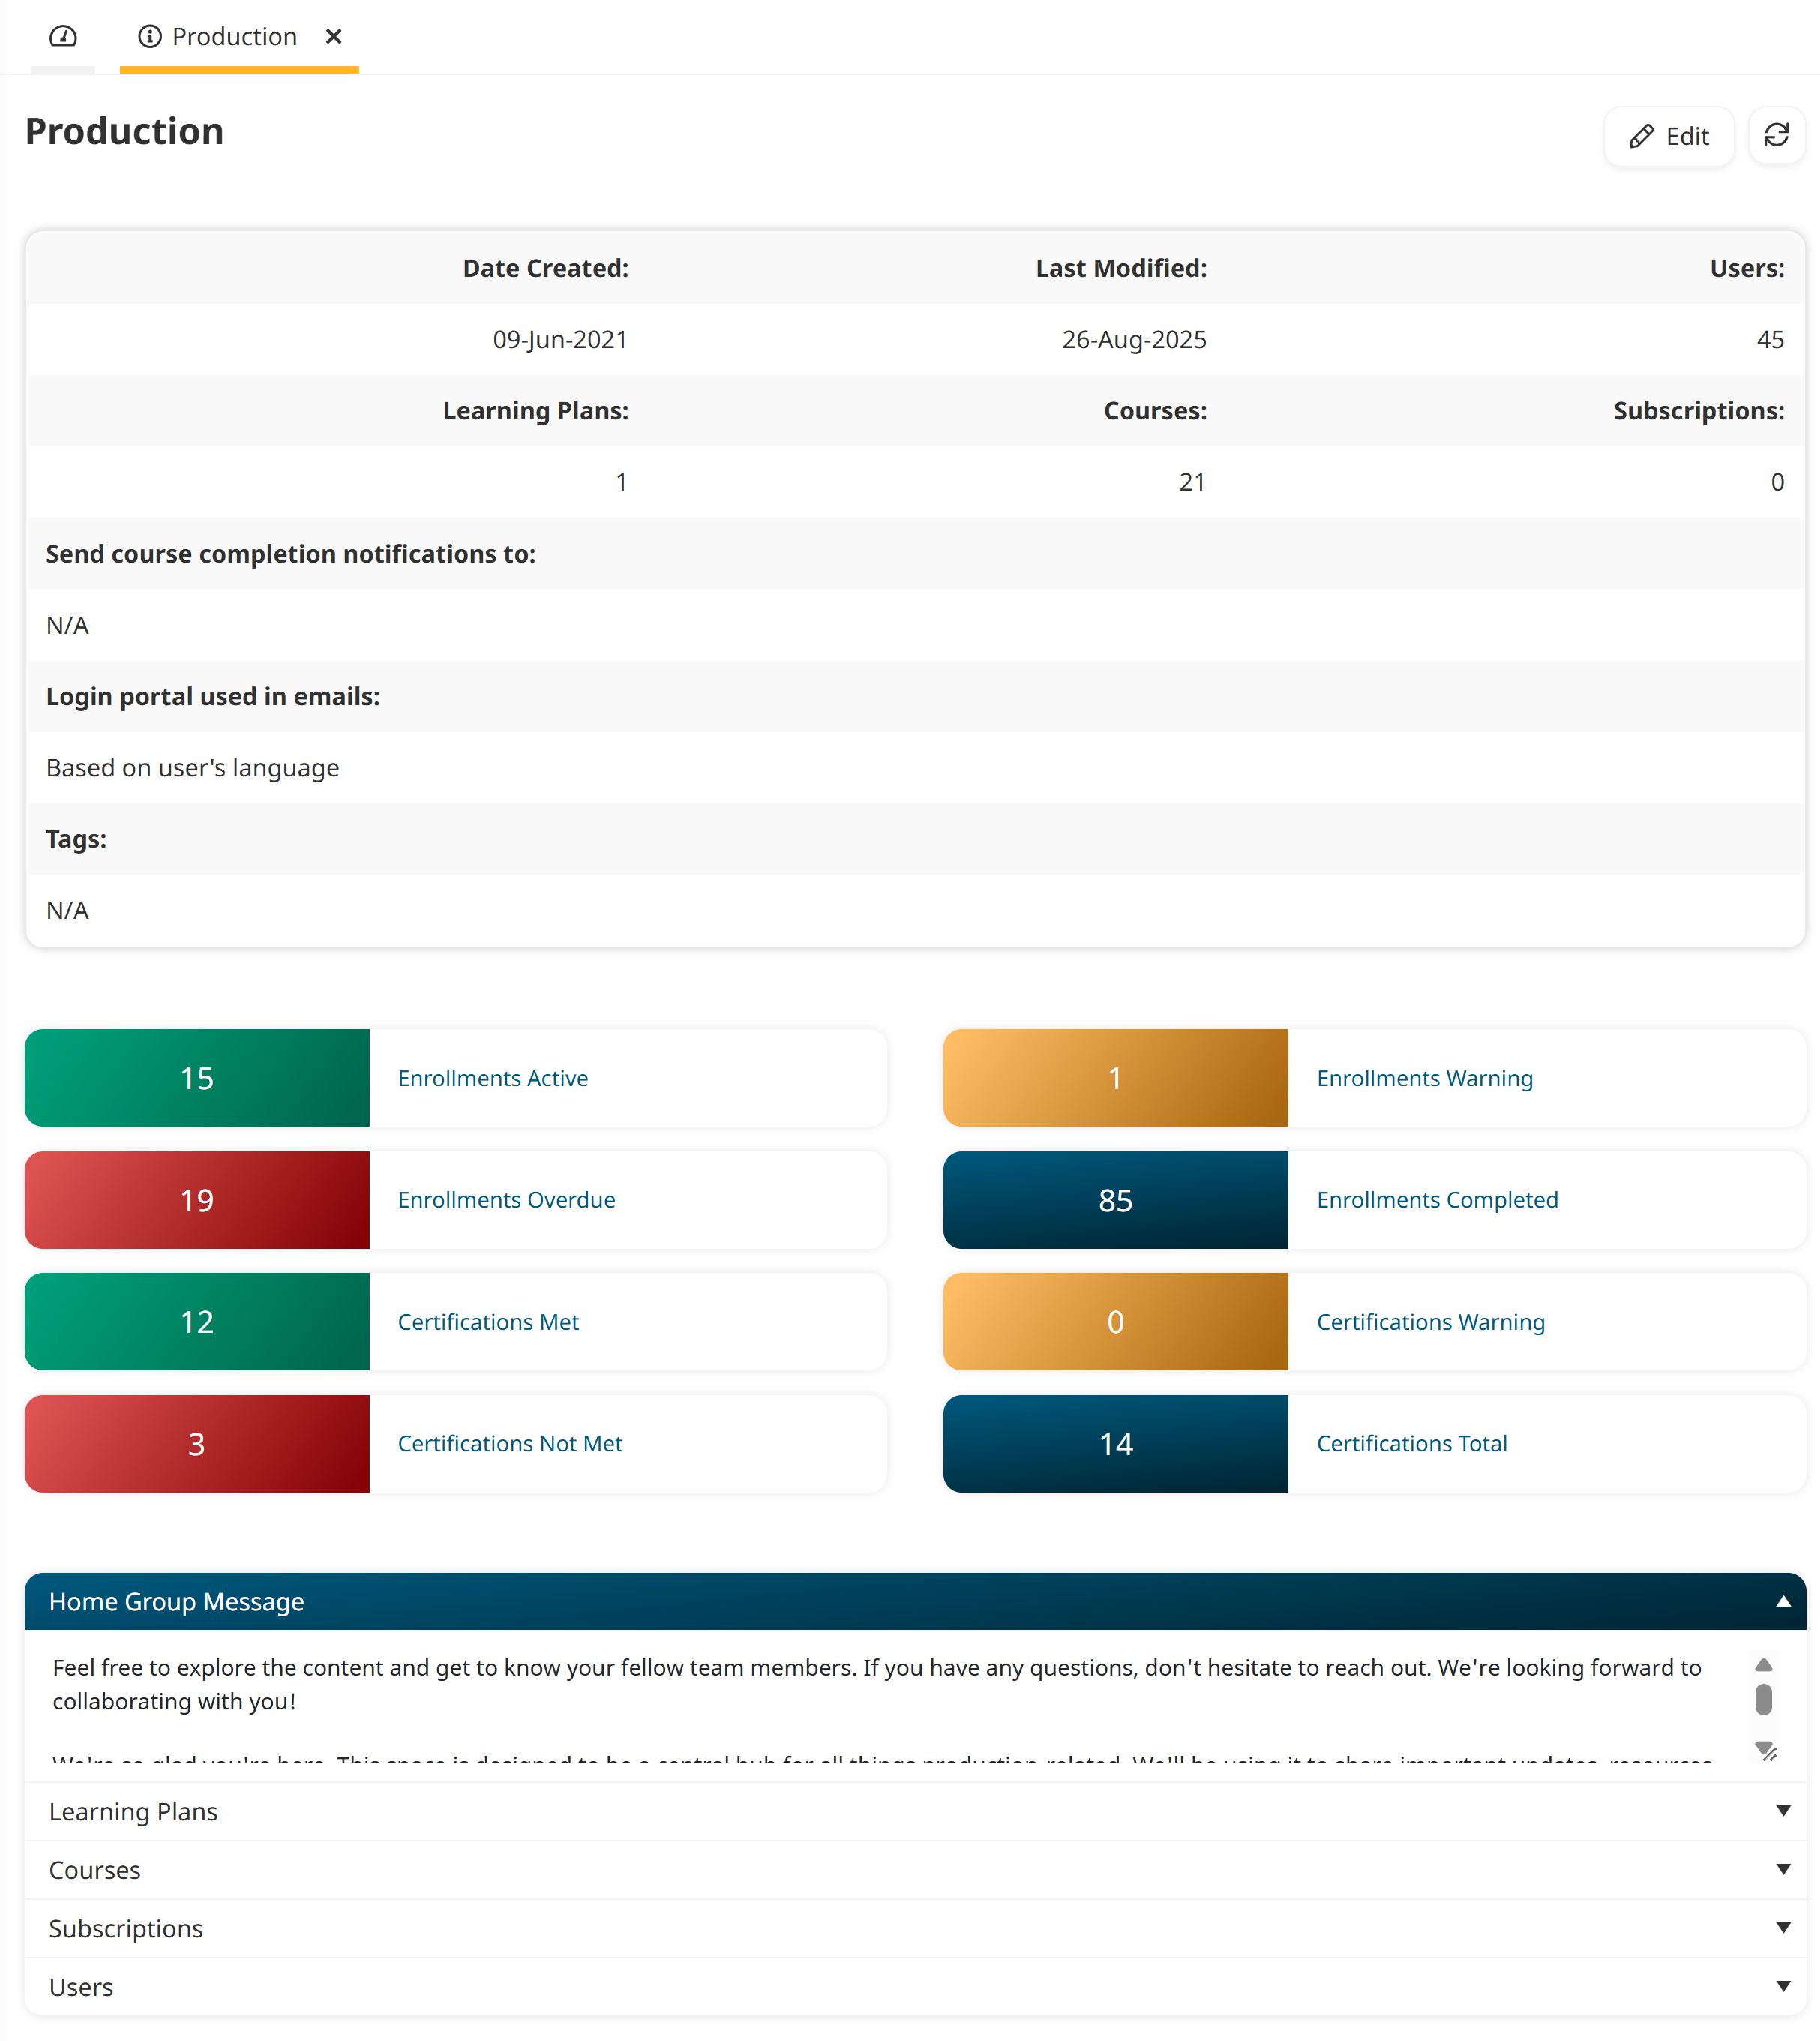Open the dashboard gauge tab icon
The image size is (1820, 2041).
63,36
